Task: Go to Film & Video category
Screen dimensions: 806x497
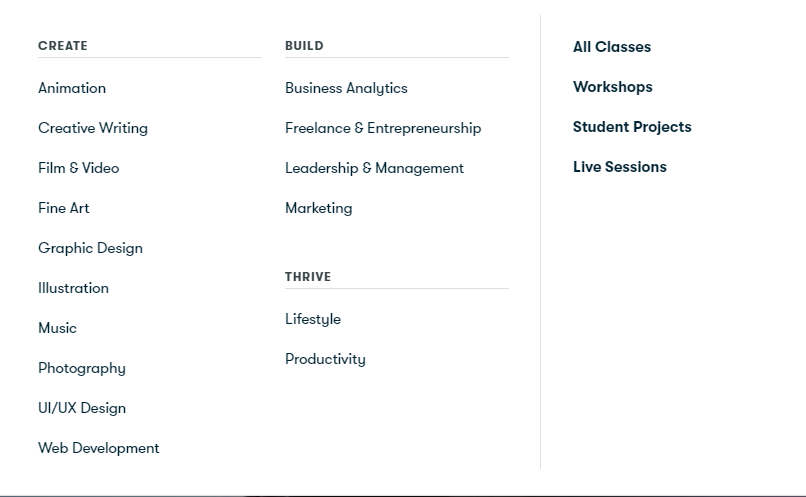Action: point(78,168)
